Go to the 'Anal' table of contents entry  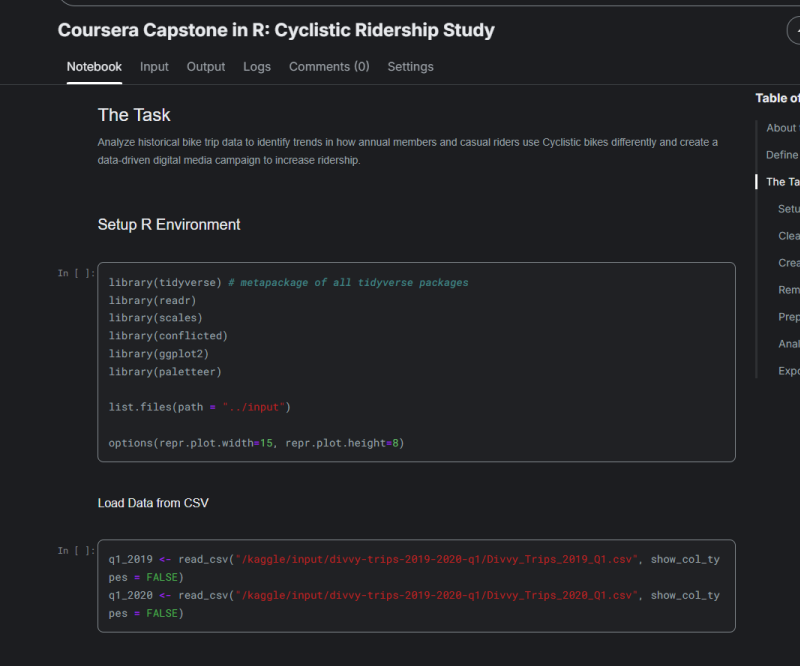tap(789, 344)
